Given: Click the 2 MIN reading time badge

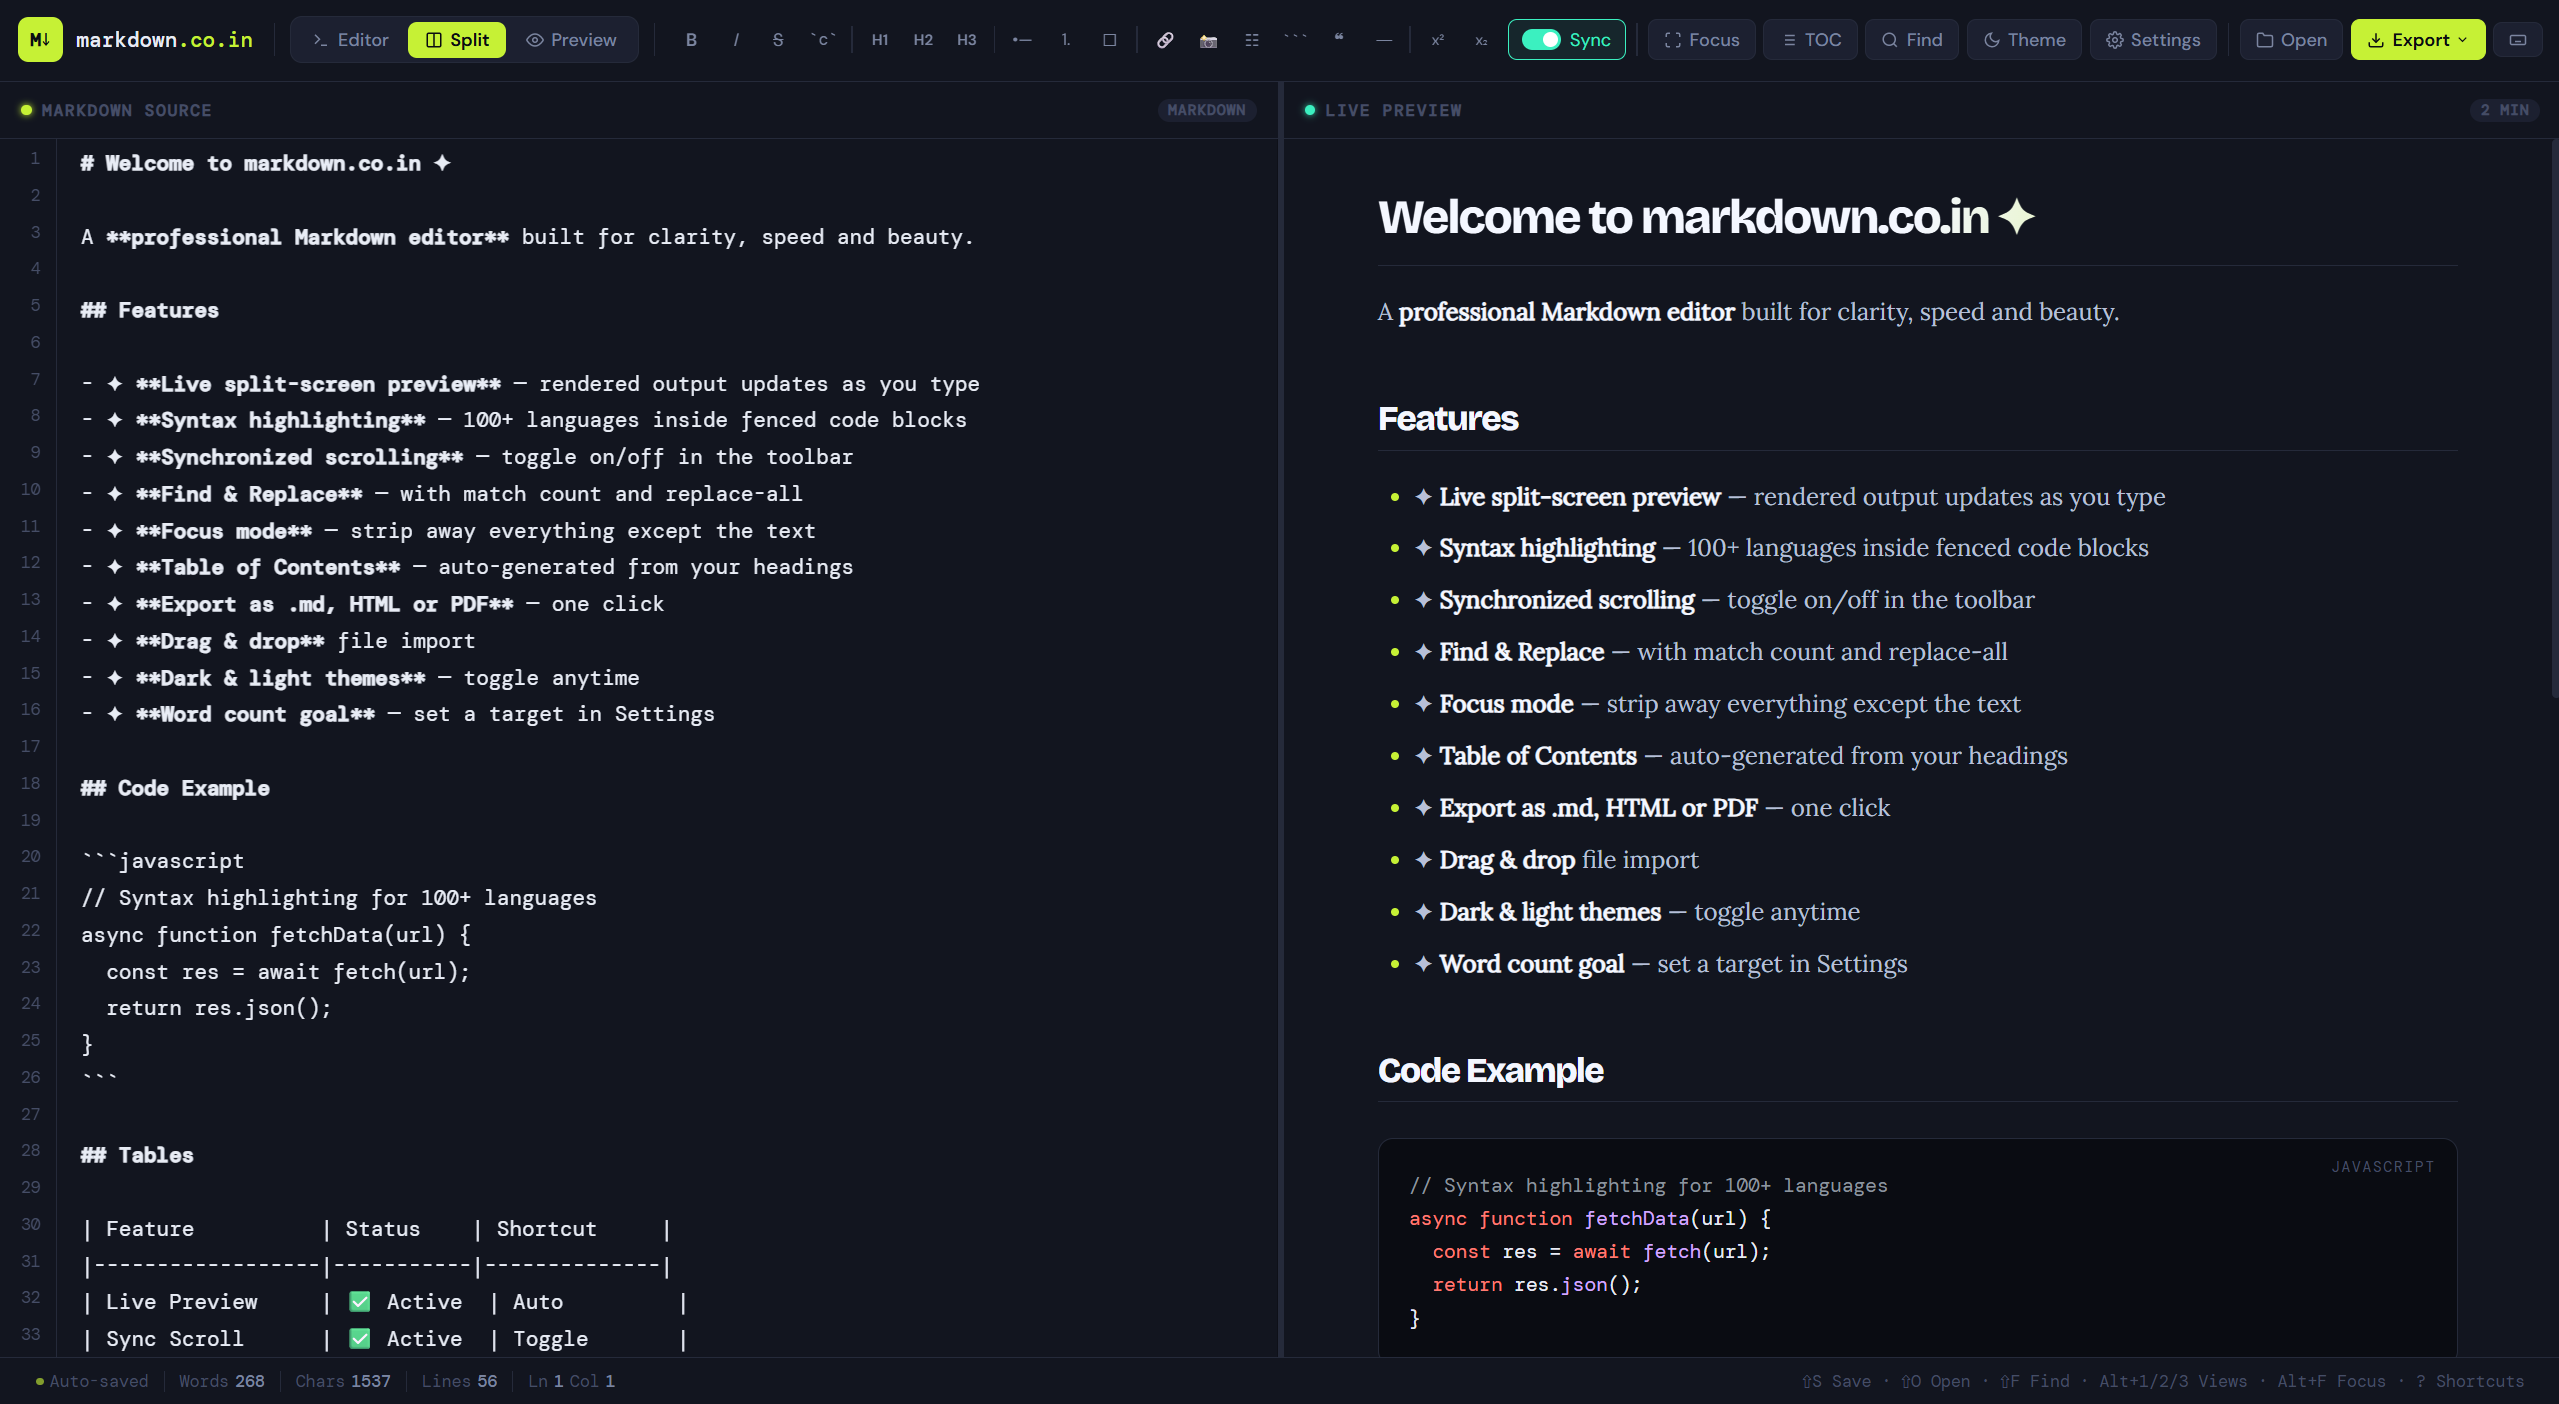Looking at the screenshot, I should [x=2504, y=110].
